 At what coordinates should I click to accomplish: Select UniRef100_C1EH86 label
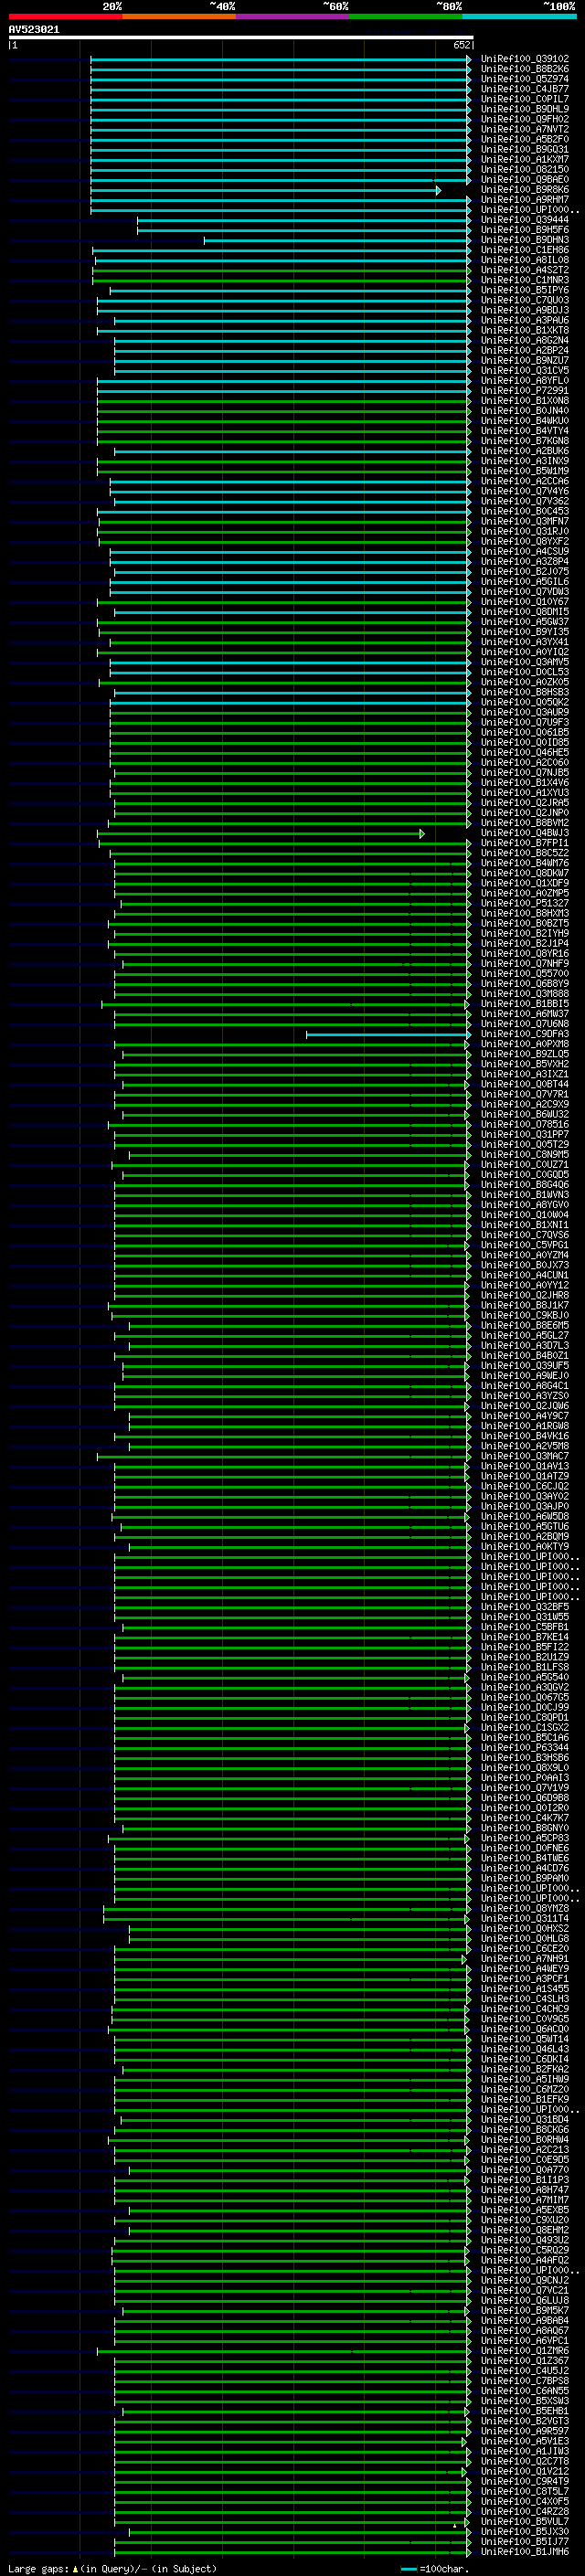[x=525, y=250]
